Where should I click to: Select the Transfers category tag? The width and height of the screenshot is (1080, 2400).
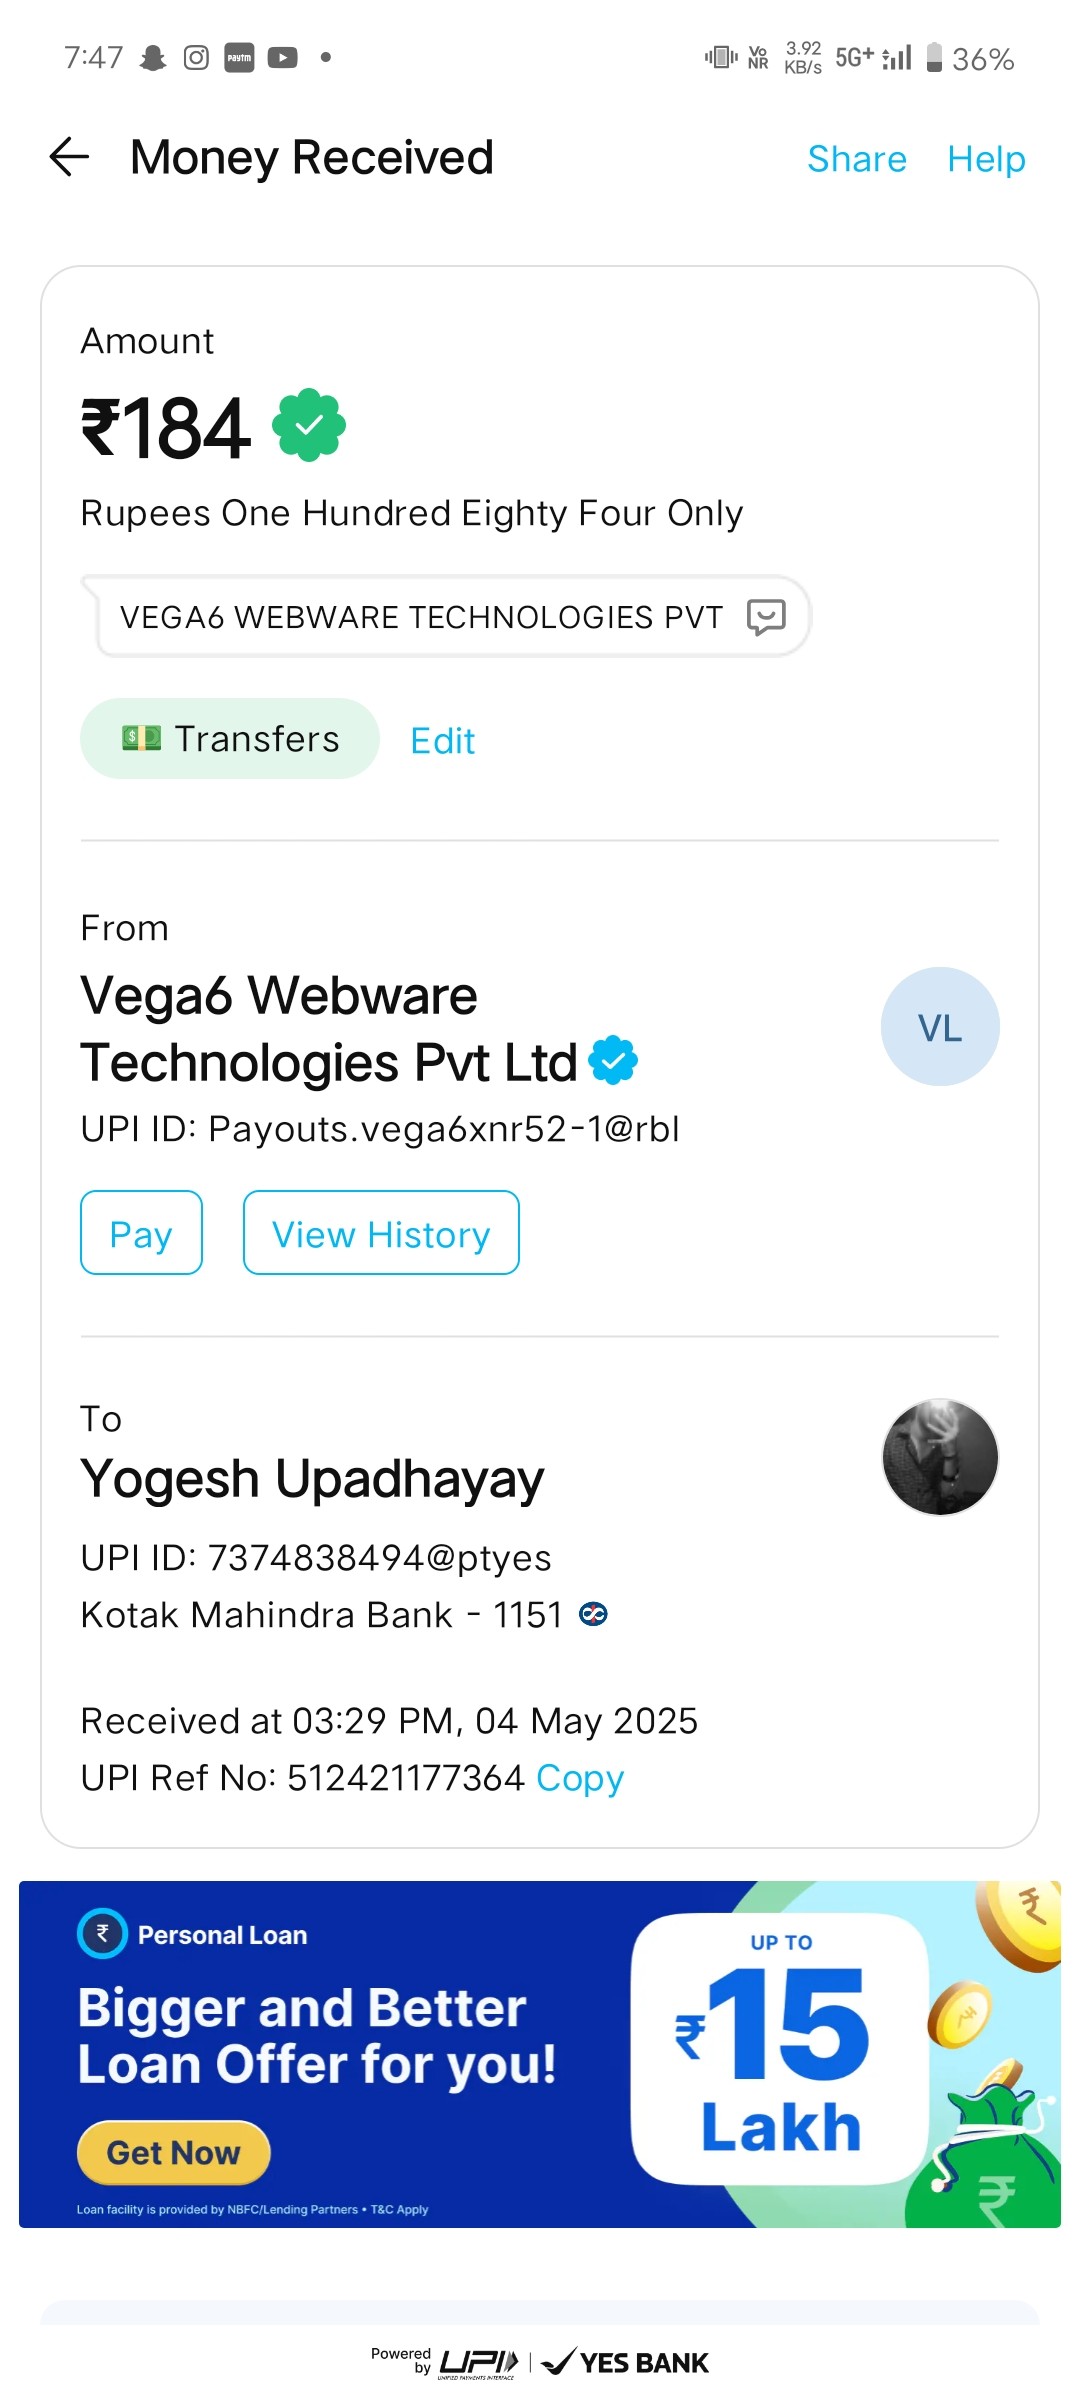[x=230, y=739]
